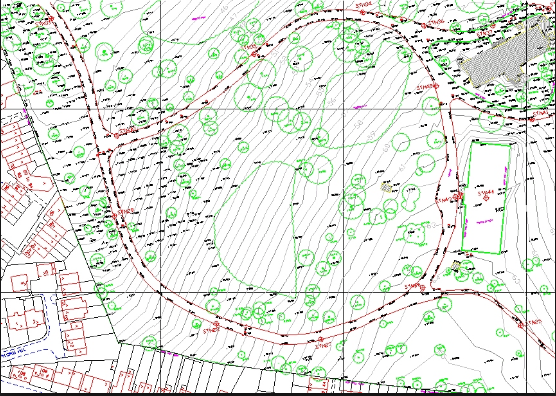Click the station marker at the western road junction
The height and width of the screenshot is (396, 556).
tap(116, 135)
